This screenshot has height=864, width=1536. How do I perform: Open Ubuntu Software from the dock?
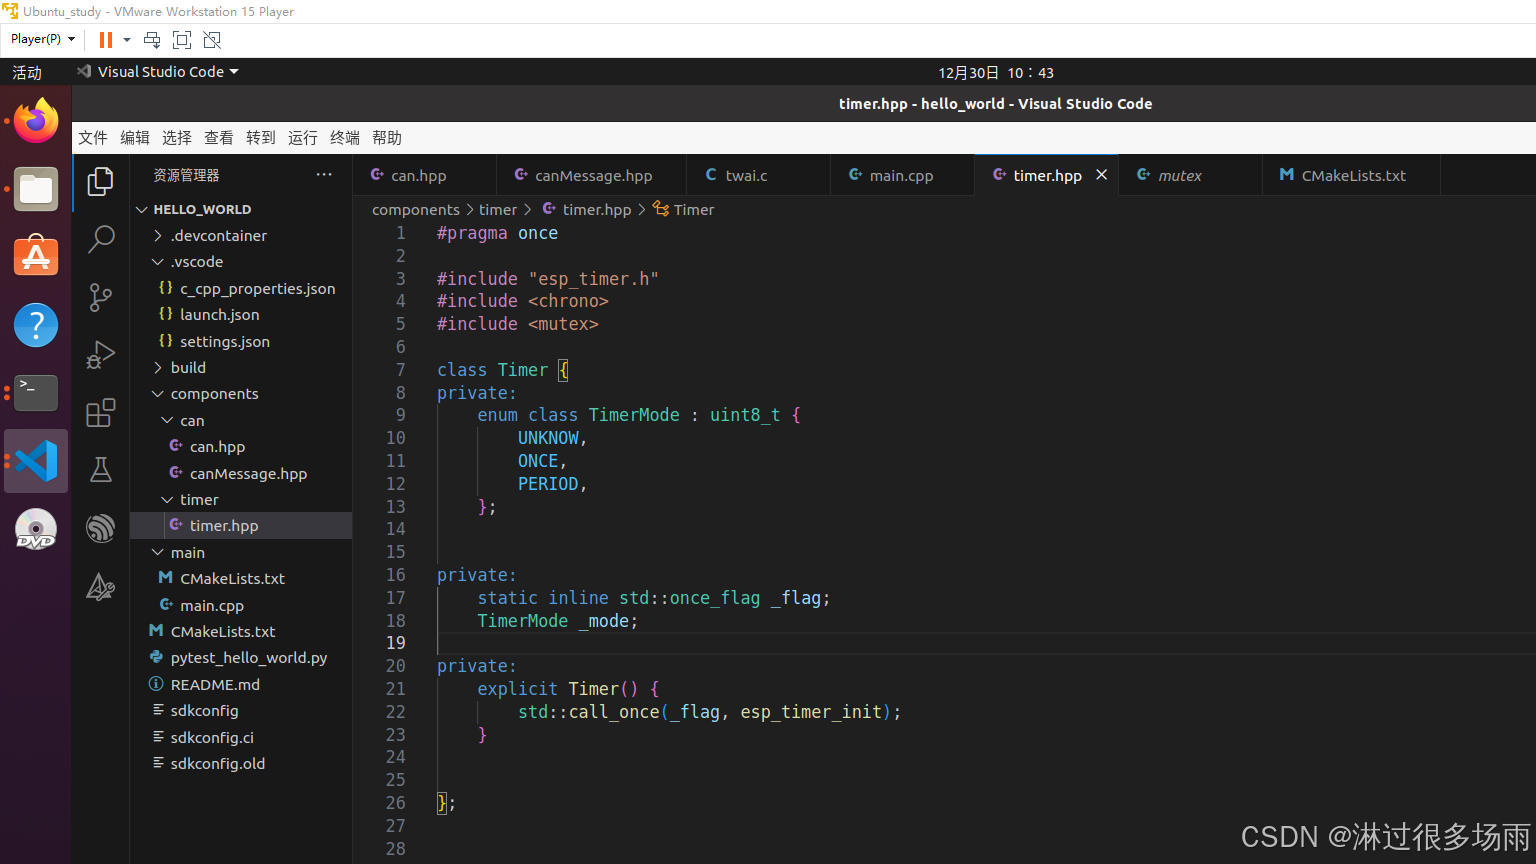[x=36, y=257]
